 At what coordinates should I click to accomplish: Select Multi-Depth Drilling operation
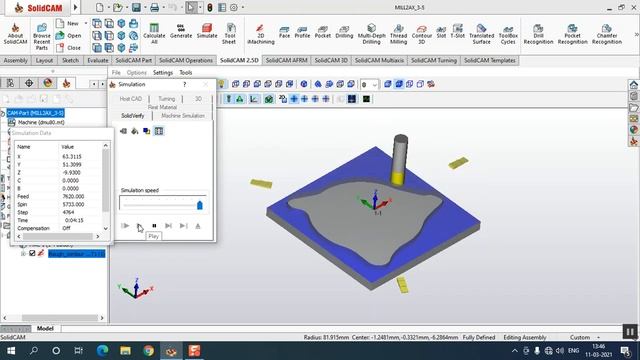(x=371, y=34)
